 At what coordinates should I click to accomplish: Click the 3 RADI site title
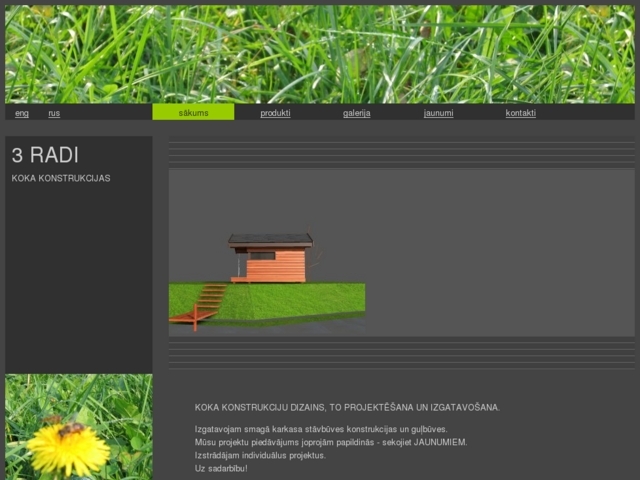pos(45,155)
